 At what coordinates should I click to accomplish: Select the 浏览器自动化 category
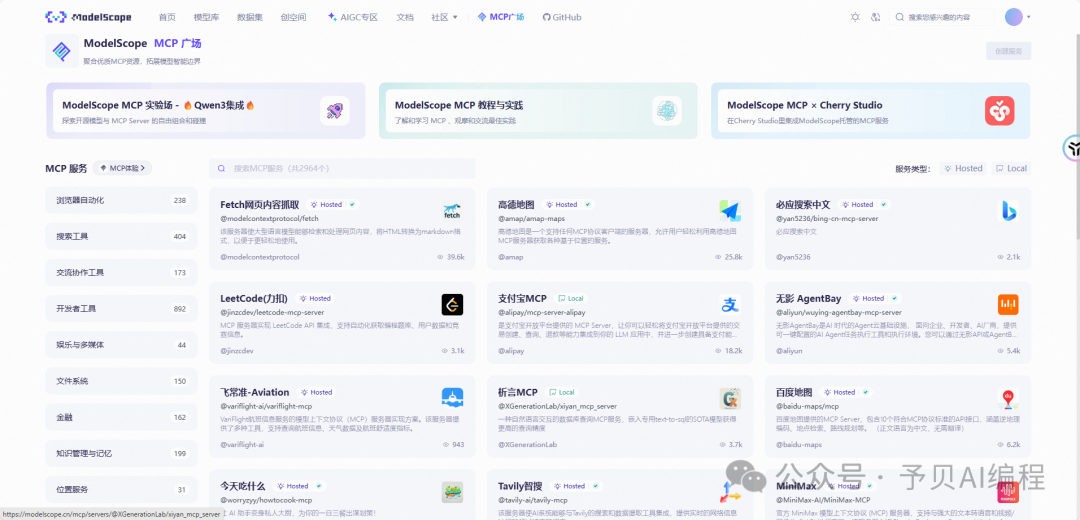[121, 200]
